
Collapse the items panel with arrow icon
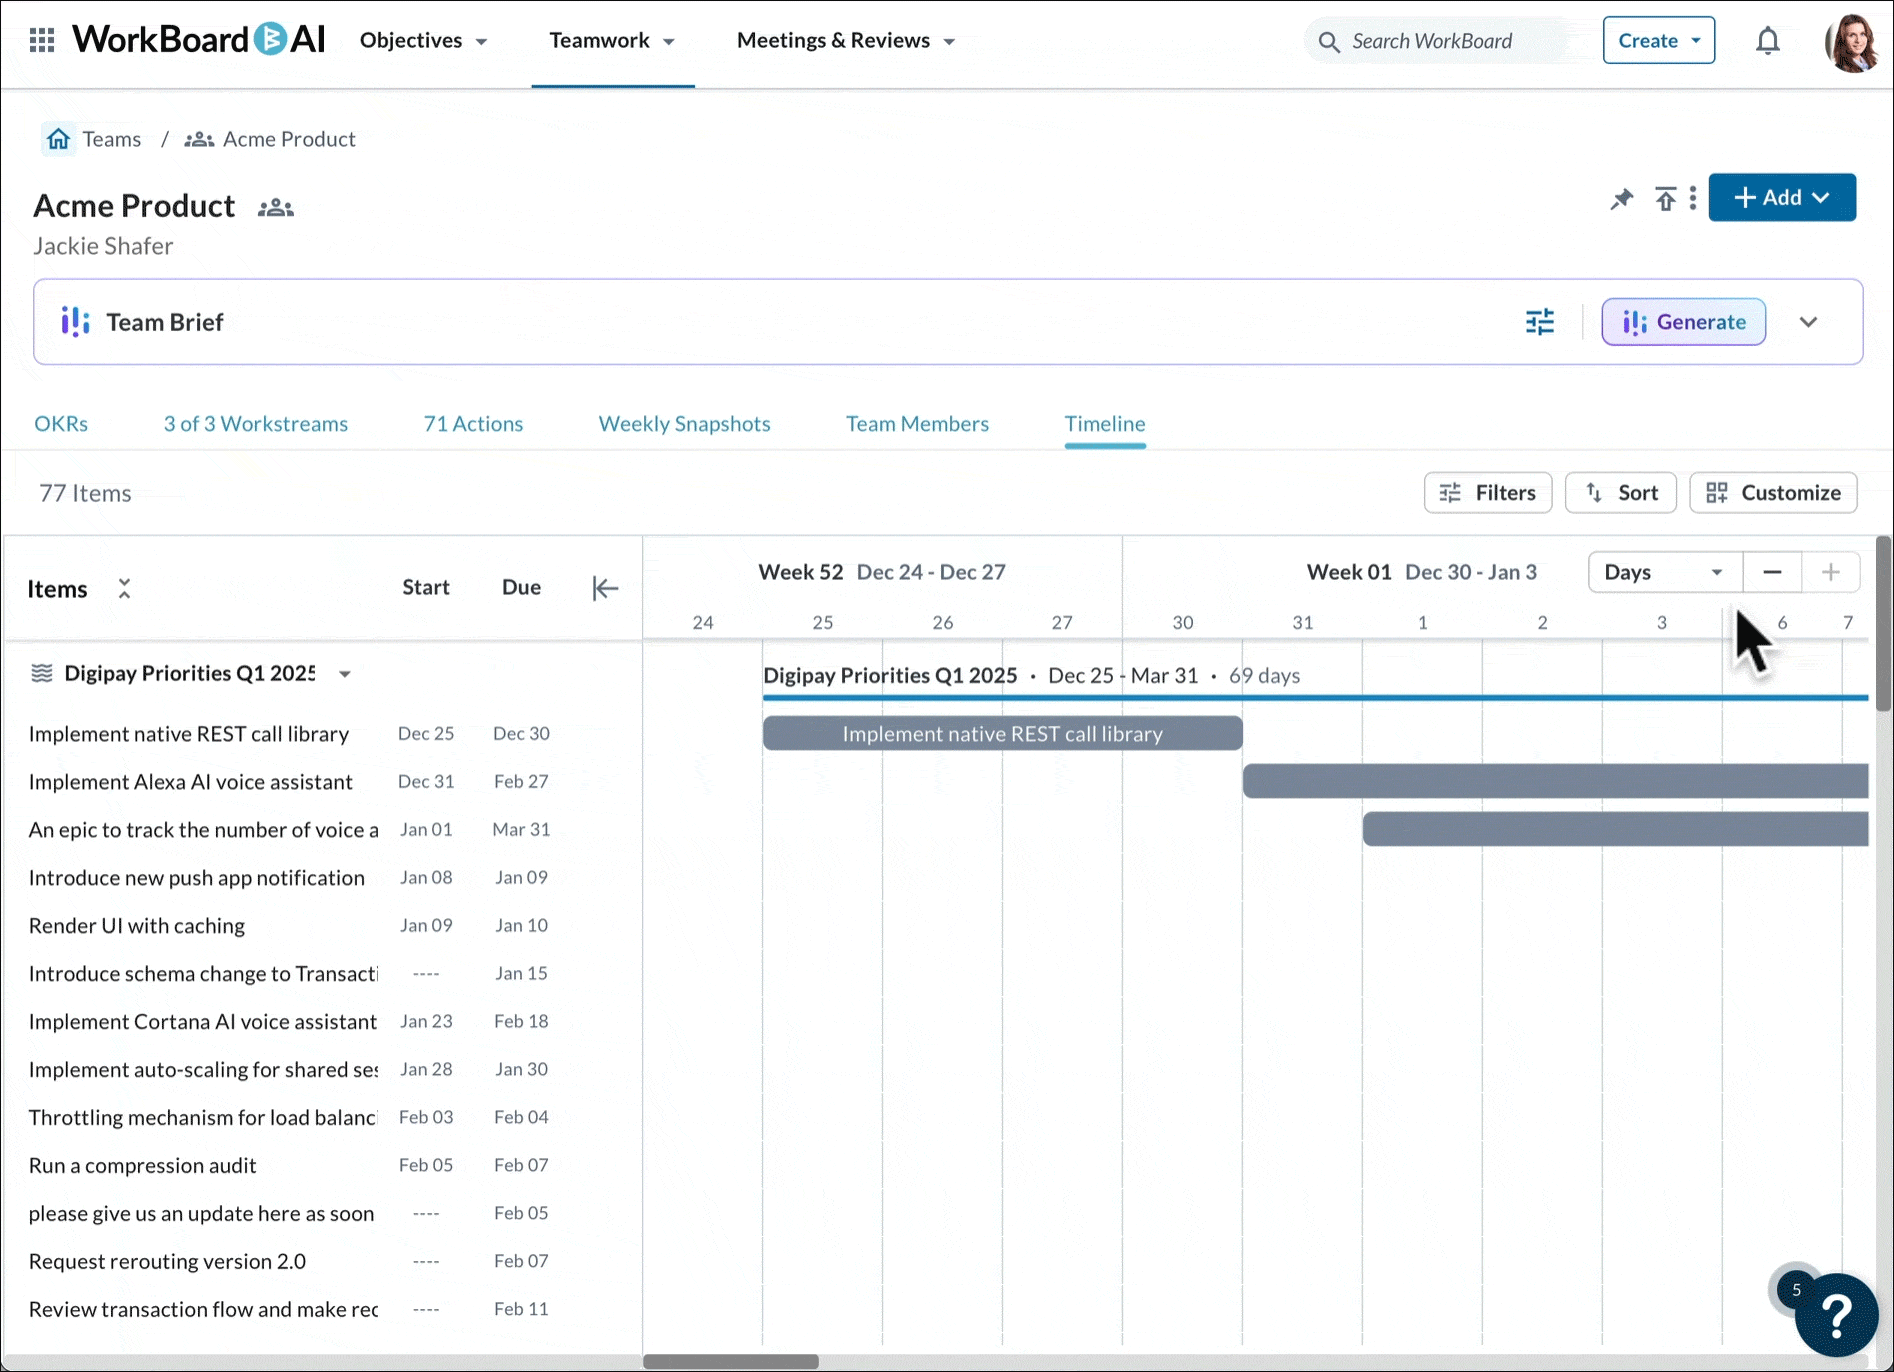(x=605, y=588)
